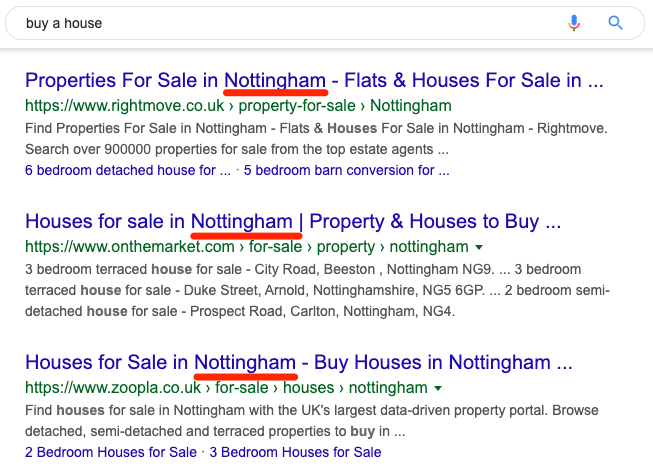Expand the dropdown arrow beside the zoopla.co.uk URL
This screenshot has width=653, height=471.
438,389
